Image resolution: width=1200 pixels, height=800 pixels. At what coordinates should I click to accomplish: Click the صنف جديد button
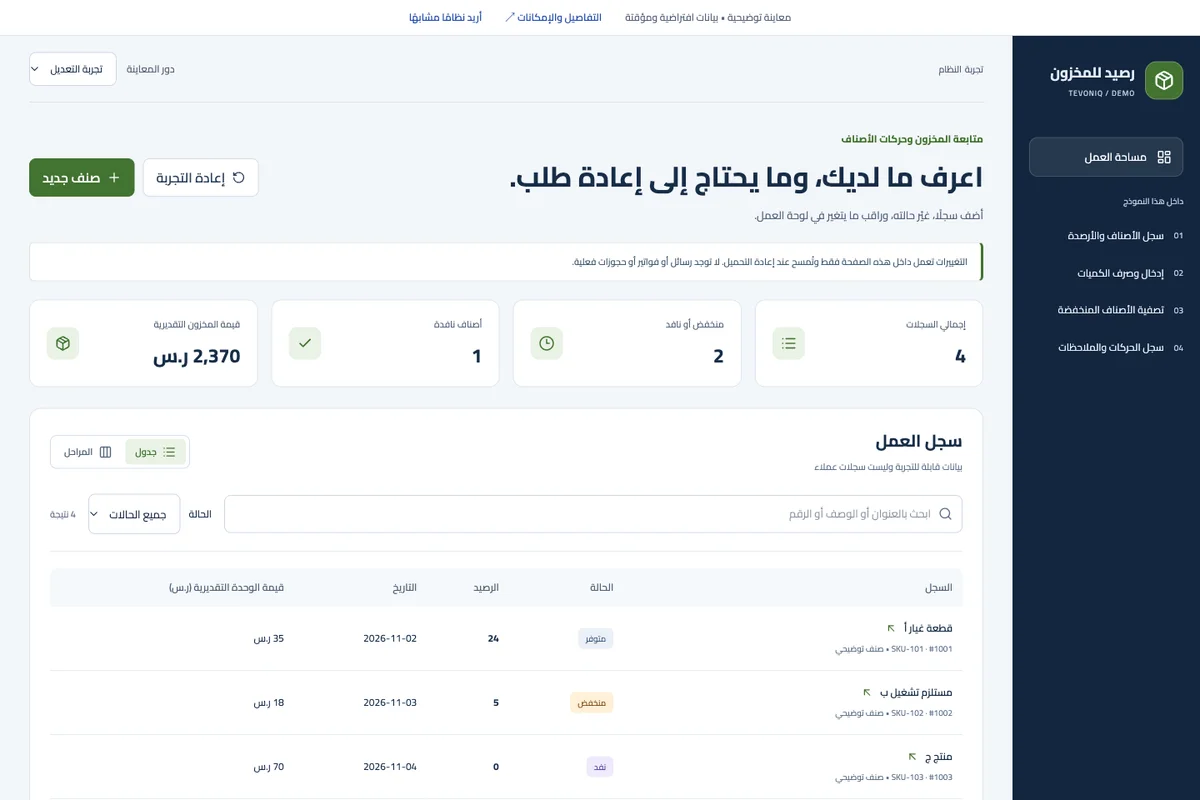coord(82,177)
